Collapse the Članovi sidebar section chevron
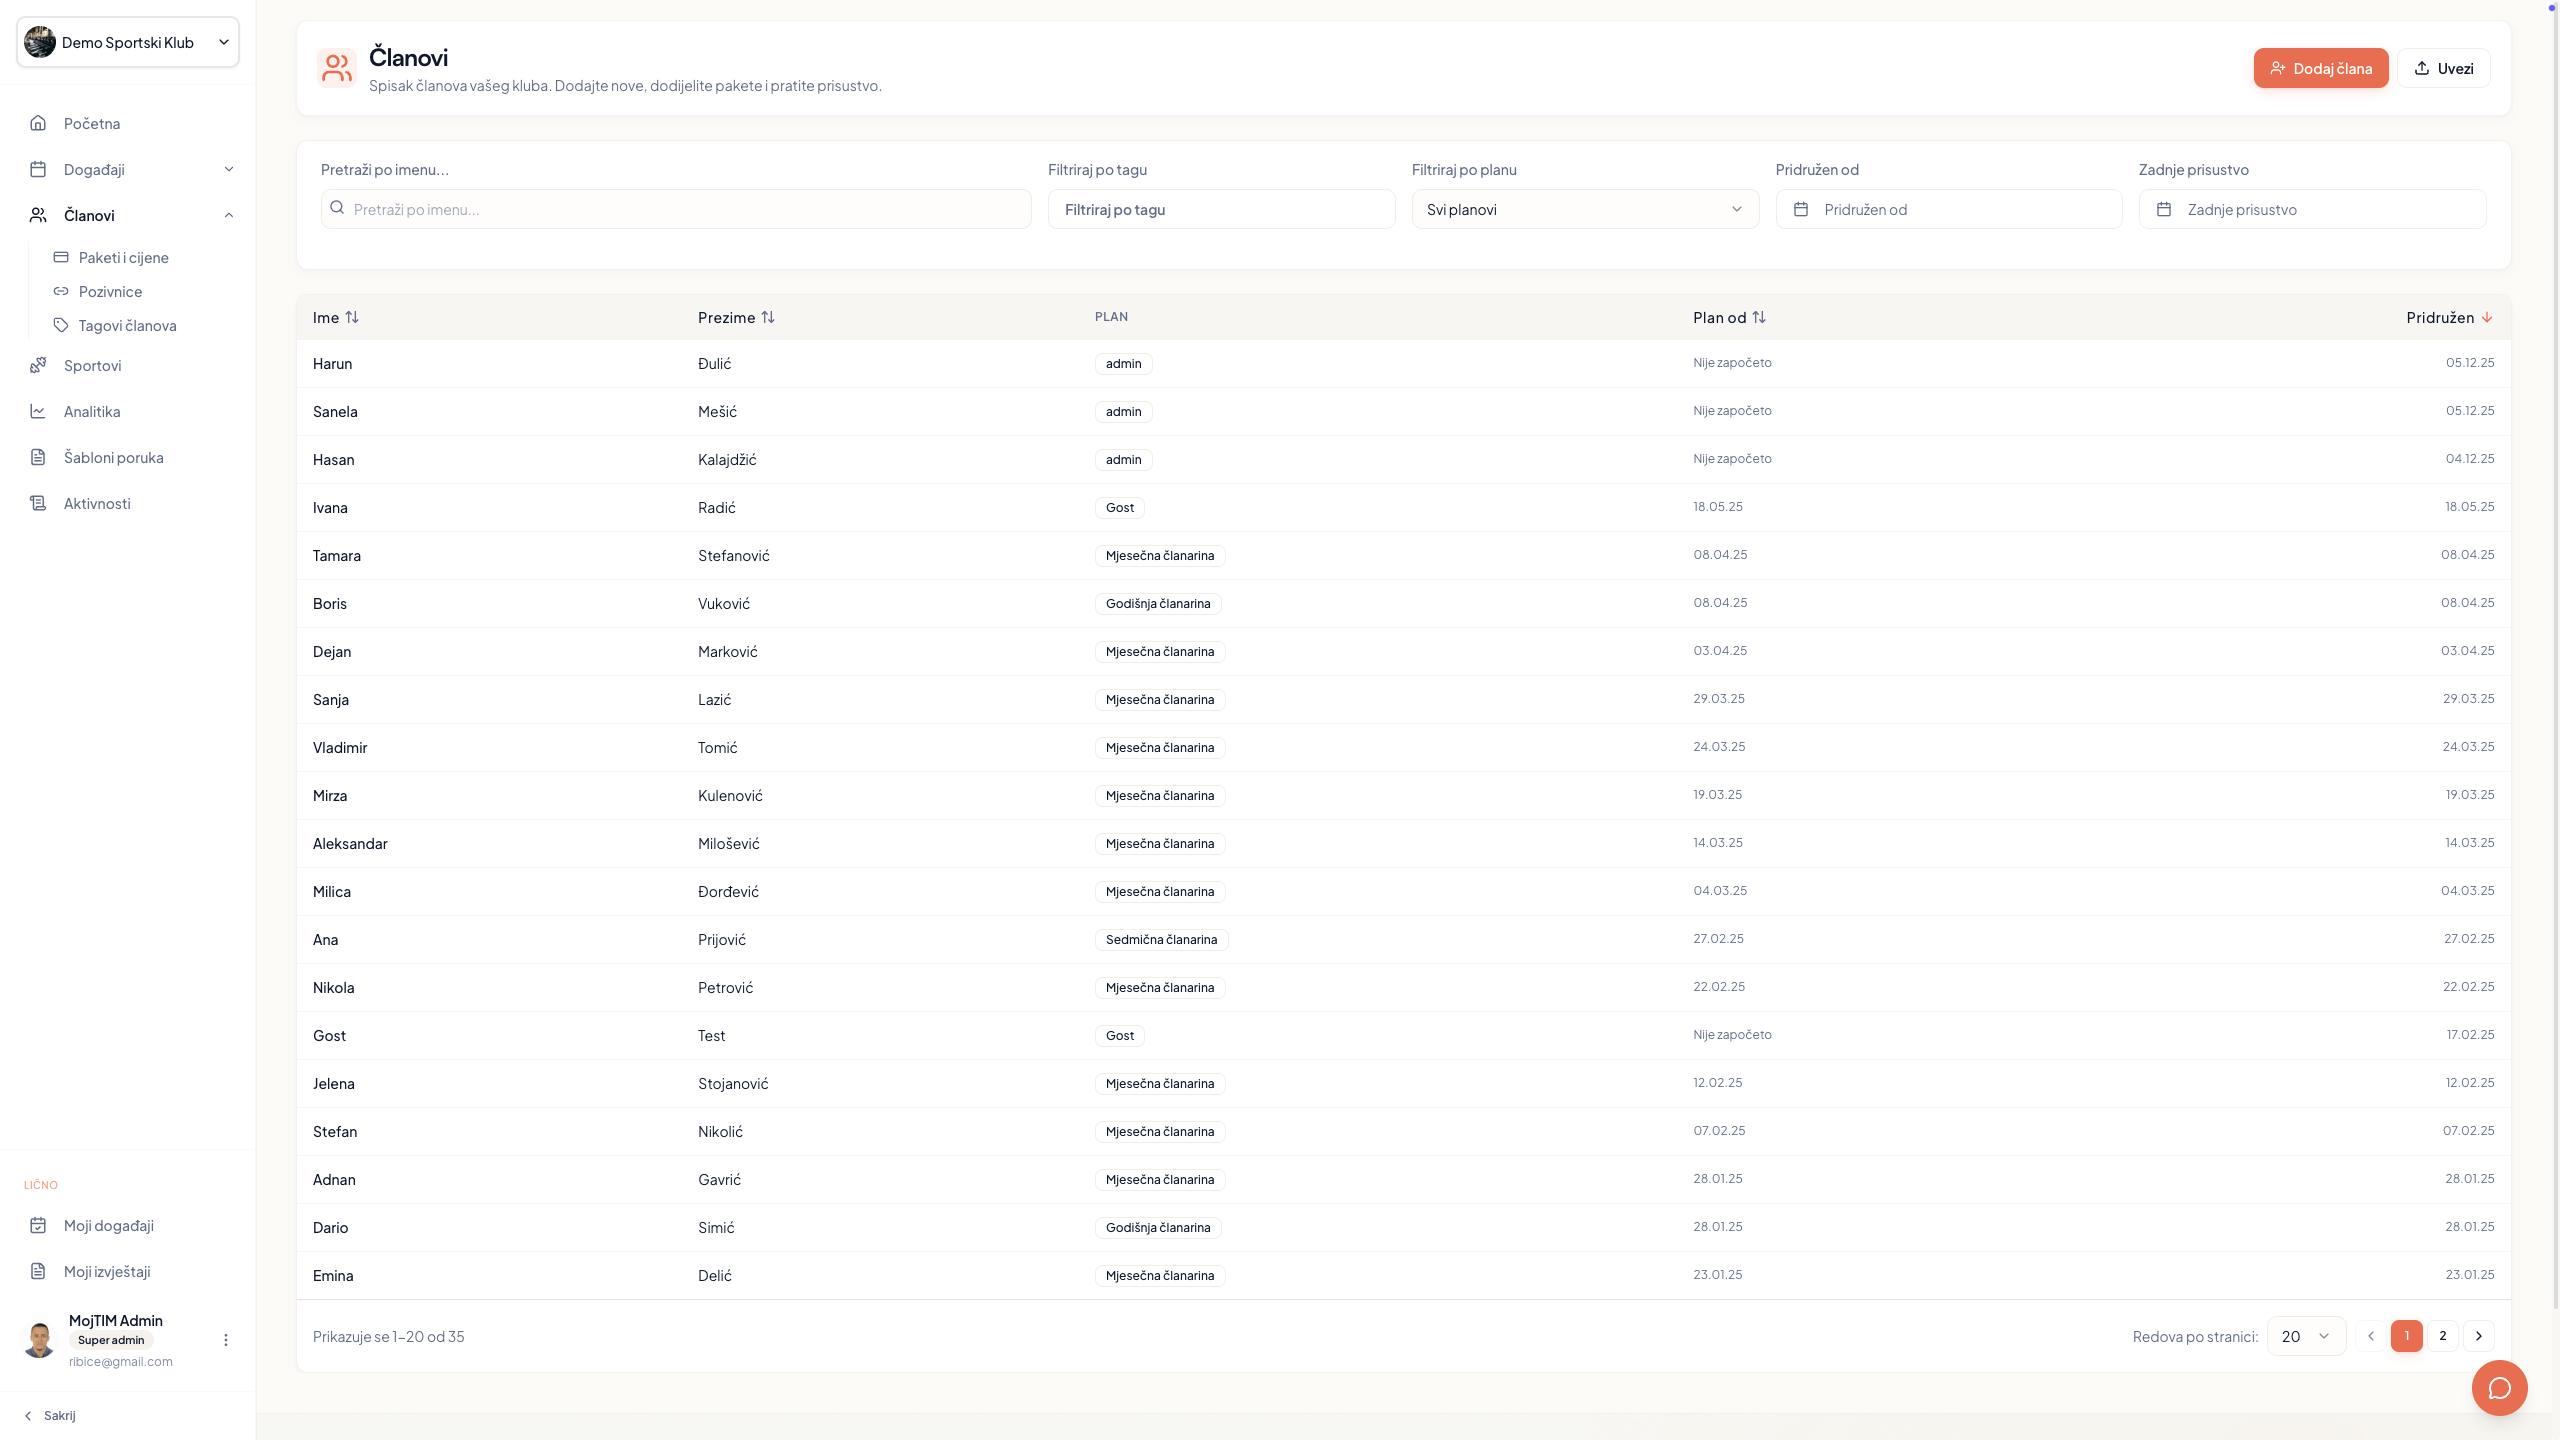The width and height of the screenshot is (2560, 1440). point(229,215)
